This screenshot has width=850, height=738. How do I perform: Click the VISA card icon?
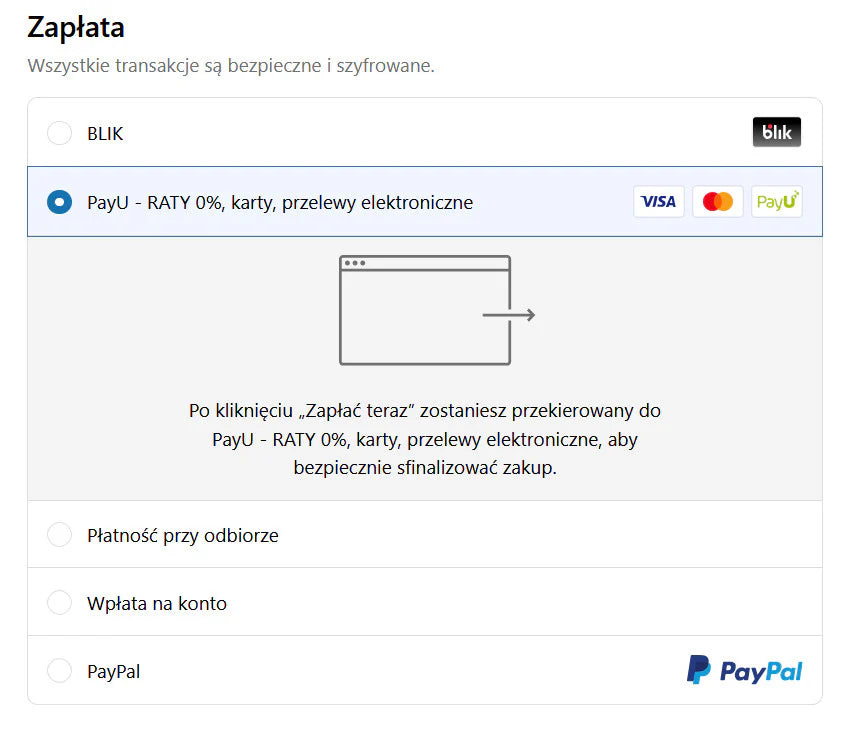pyautogui.click(x=658, y=202)
